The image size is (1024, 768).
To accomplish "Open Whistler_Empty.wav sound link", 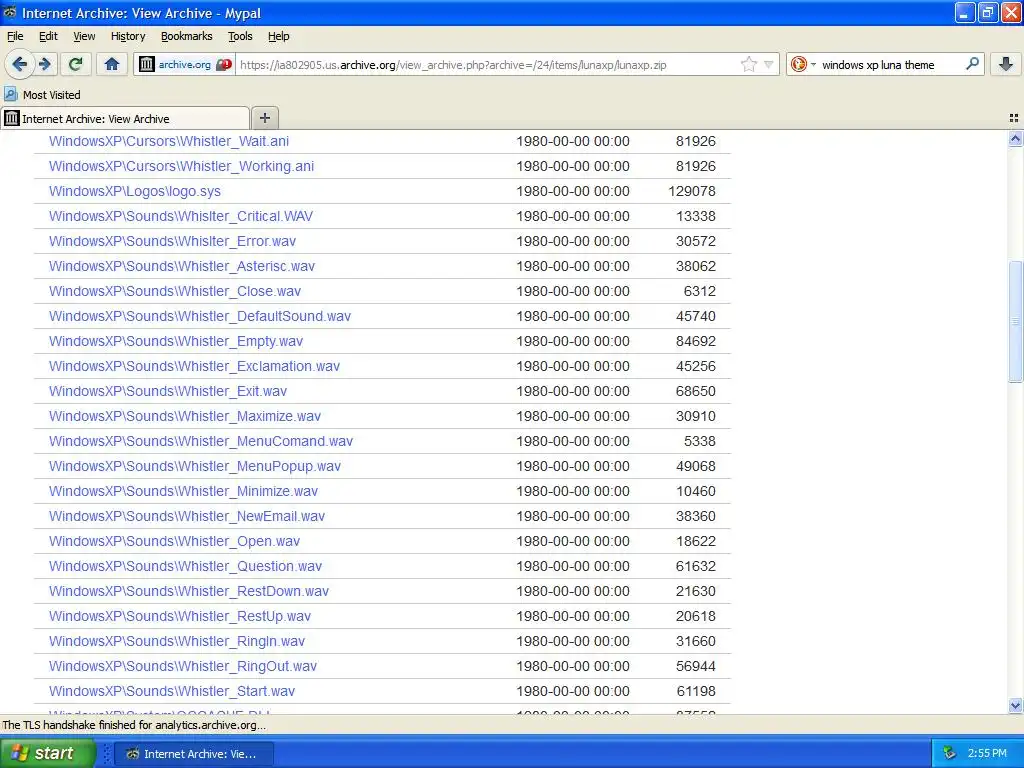I will 176,341.
